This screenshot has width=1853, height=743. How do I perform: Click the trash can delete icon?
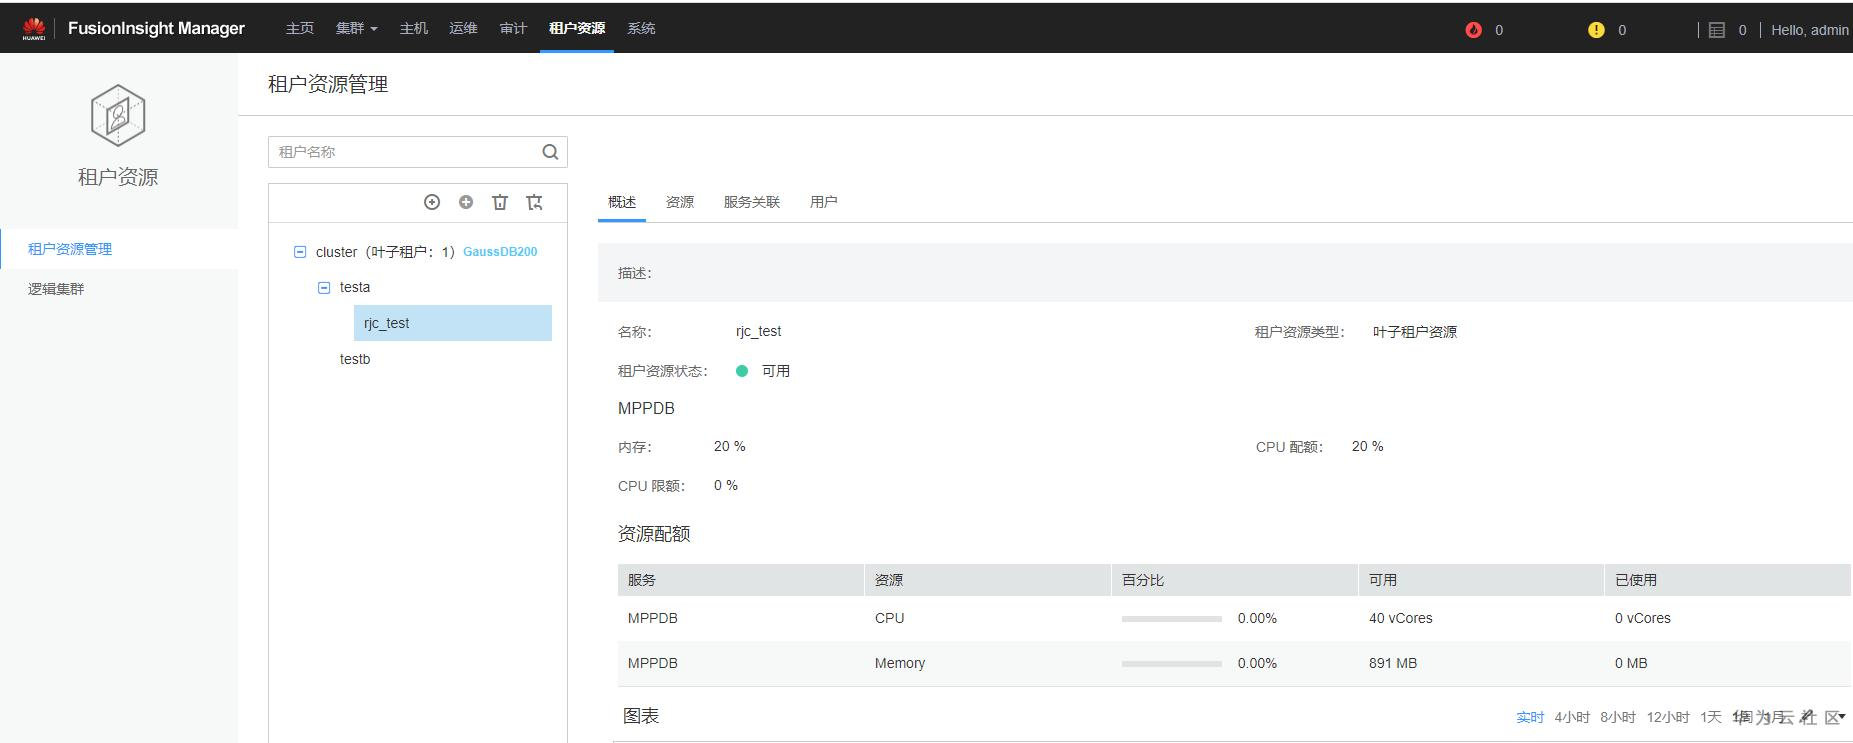coord(500,202)
